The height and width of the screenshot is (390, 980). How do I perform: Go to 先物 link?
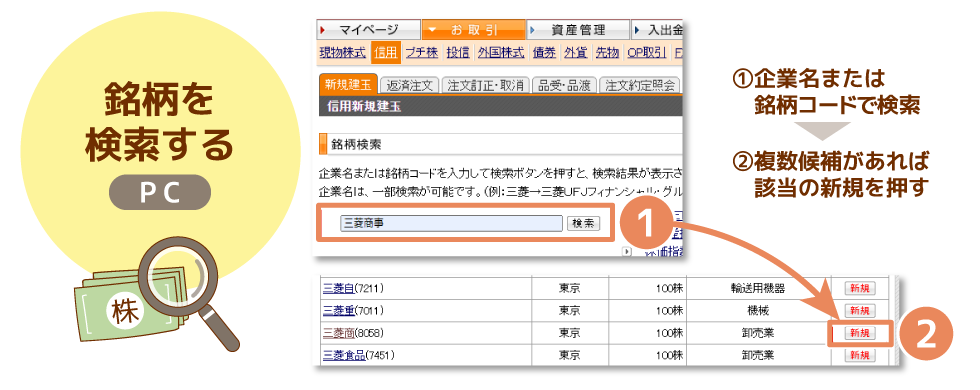coord(607,53)
